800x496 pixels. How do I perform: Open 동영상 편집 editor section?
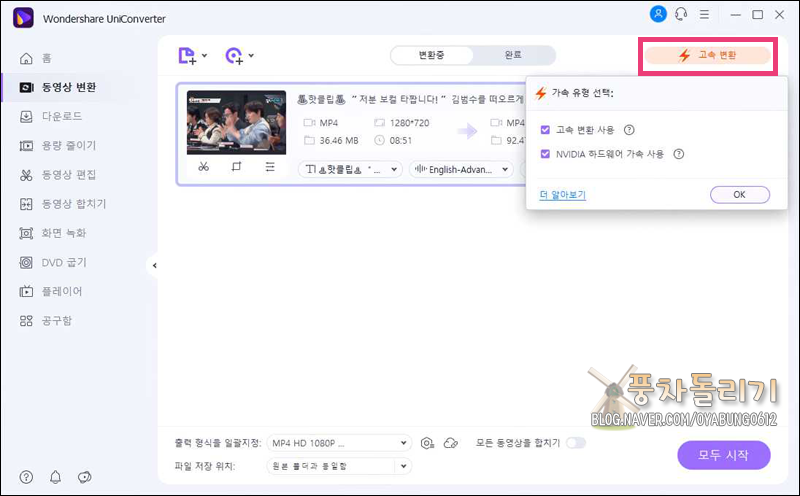57,175
